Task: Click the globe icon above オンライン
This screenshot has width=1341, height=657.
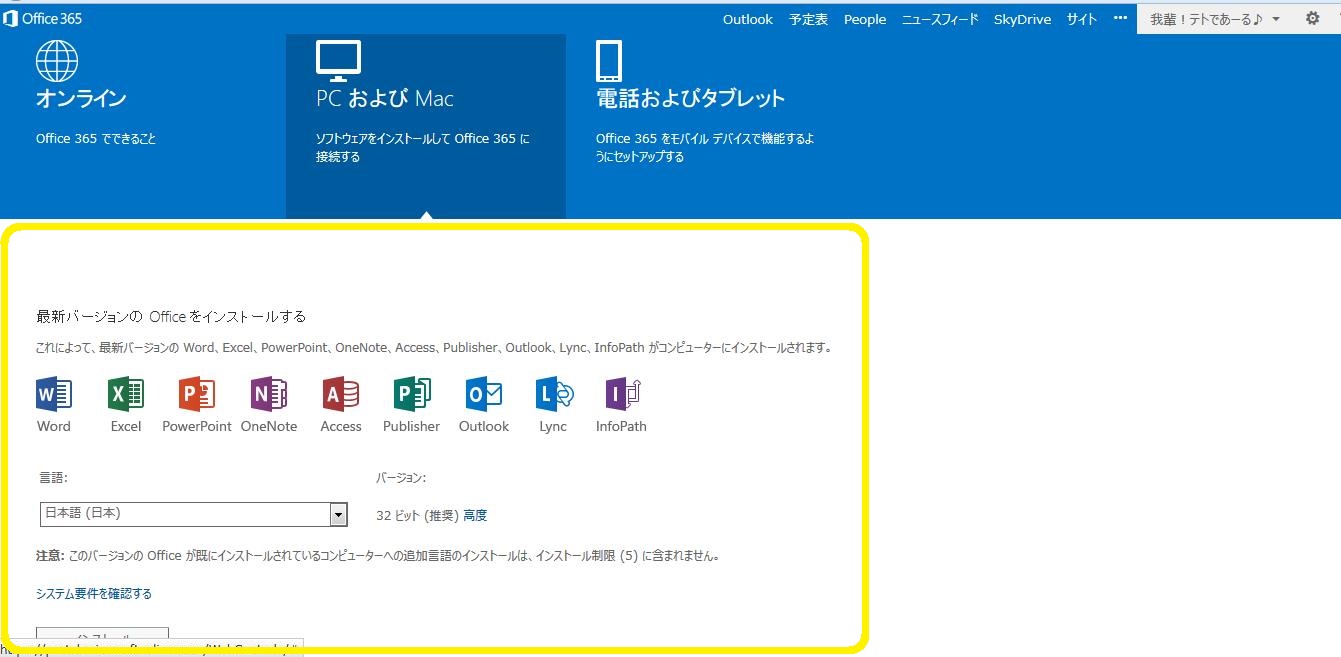Action: (57, 61)
